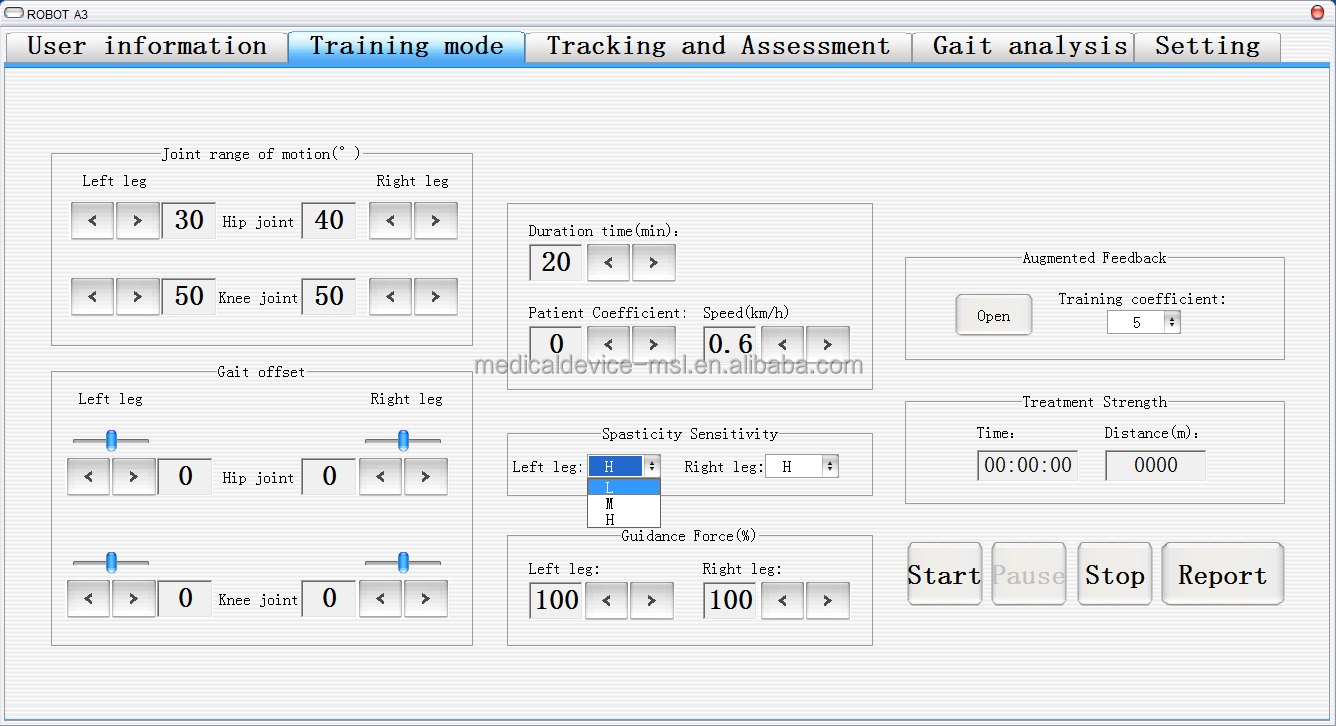Increase the Speed (km/h) value

click(x=827, y=345)
